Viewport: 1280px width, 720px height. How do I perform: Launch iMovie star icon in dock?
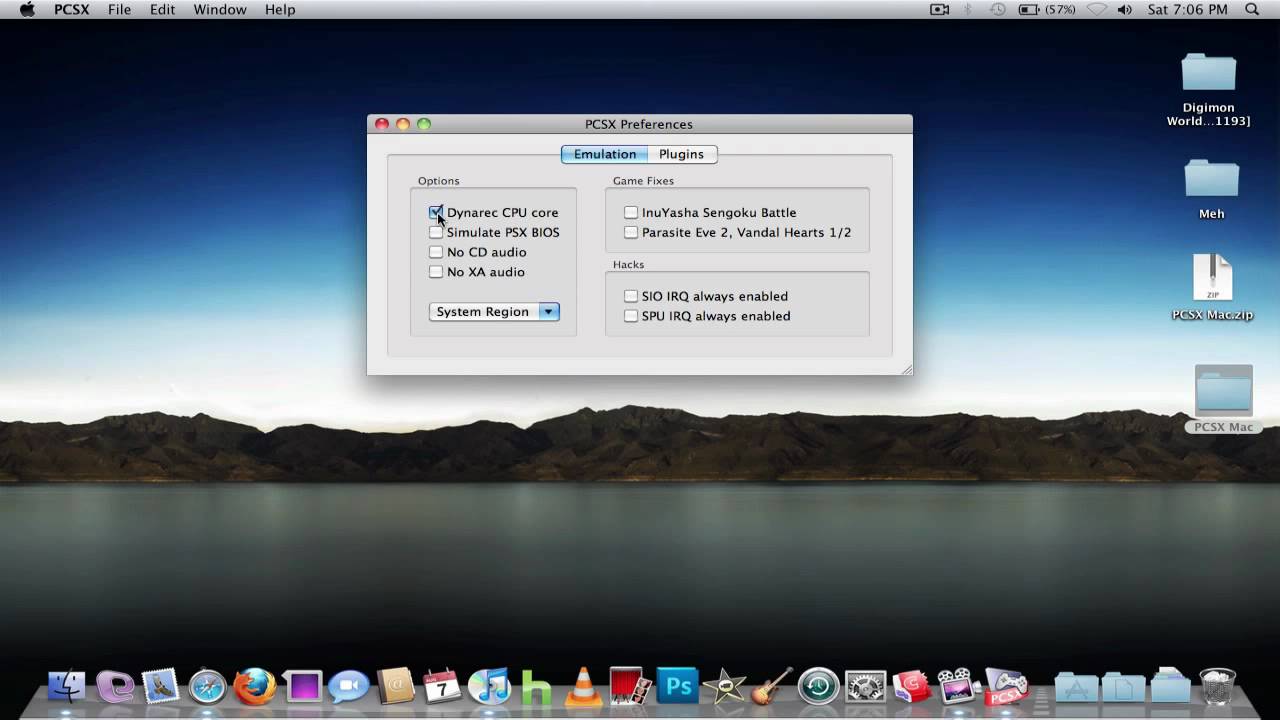click(x=724, y=686)
